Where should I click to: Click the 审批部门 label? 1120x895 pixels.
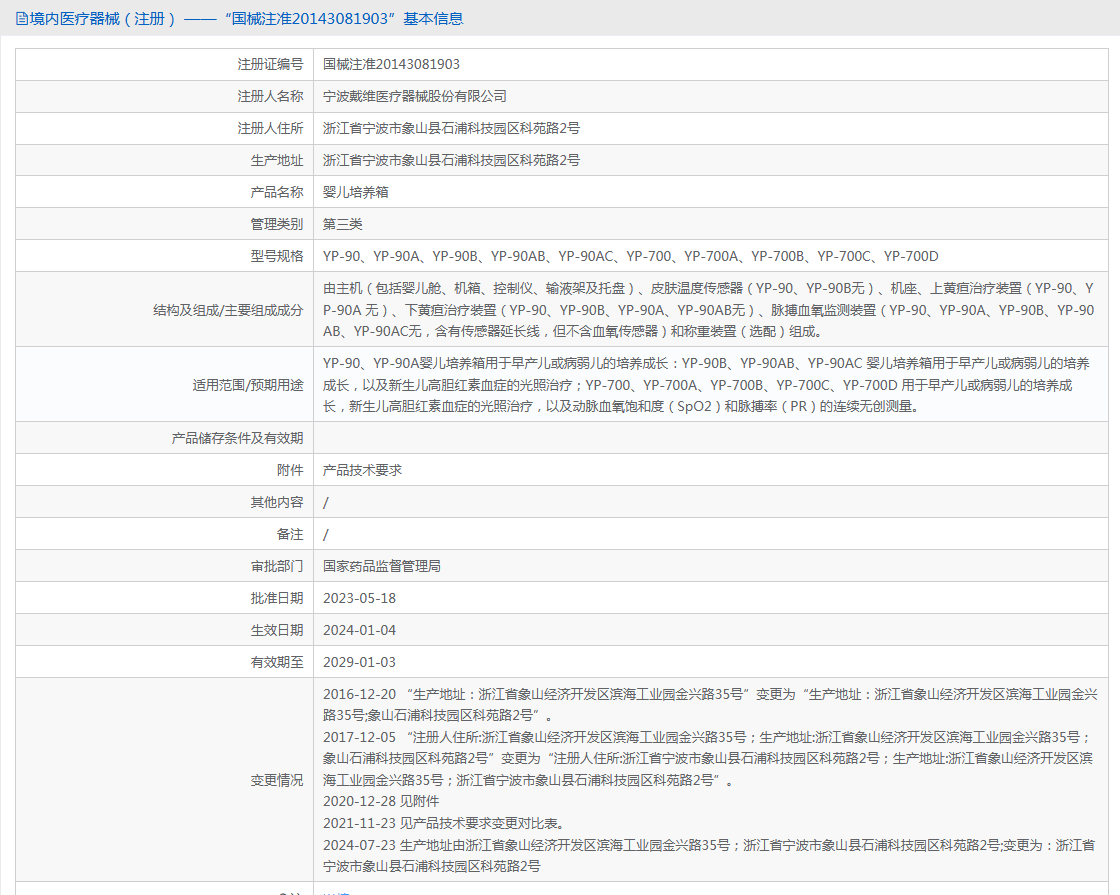click(276, 566)
